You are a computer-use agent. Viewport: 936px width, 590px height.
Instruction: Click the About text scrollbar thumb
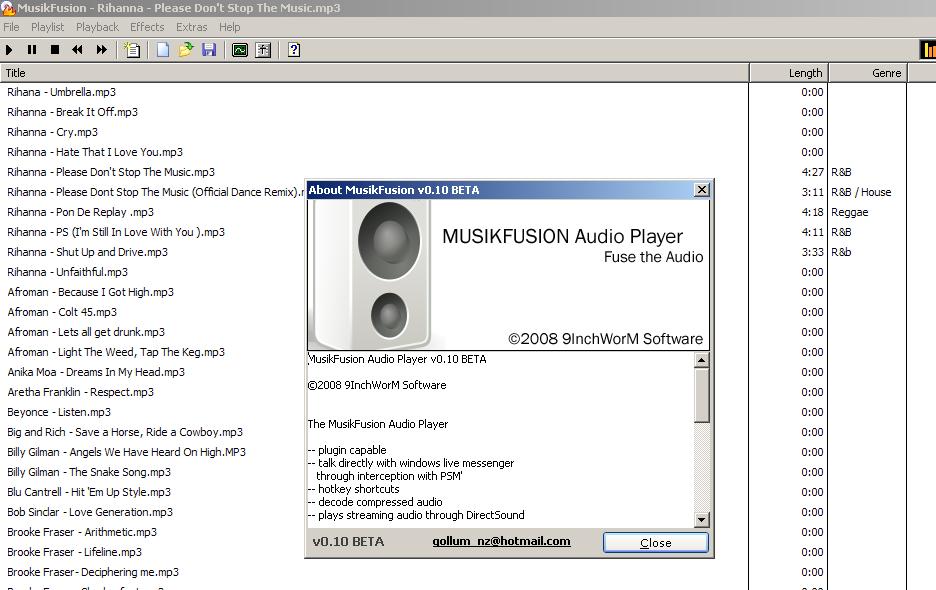pyautogui.click(x=702, y=395)
